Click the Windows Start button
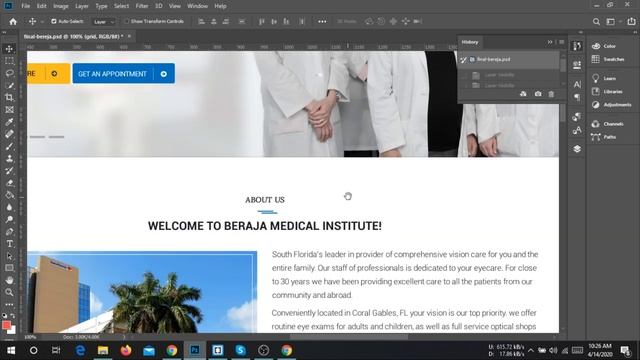This screenshot has height=360, width=640. tap(11, 350)
